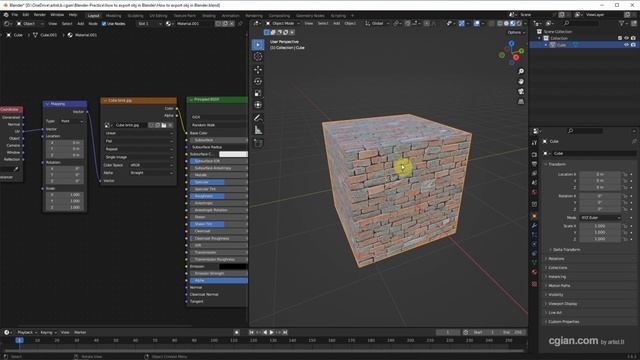The height and width of the screenshot is (360, 640).
Task: Open the Render properties tab
Action: coord(534,155)
